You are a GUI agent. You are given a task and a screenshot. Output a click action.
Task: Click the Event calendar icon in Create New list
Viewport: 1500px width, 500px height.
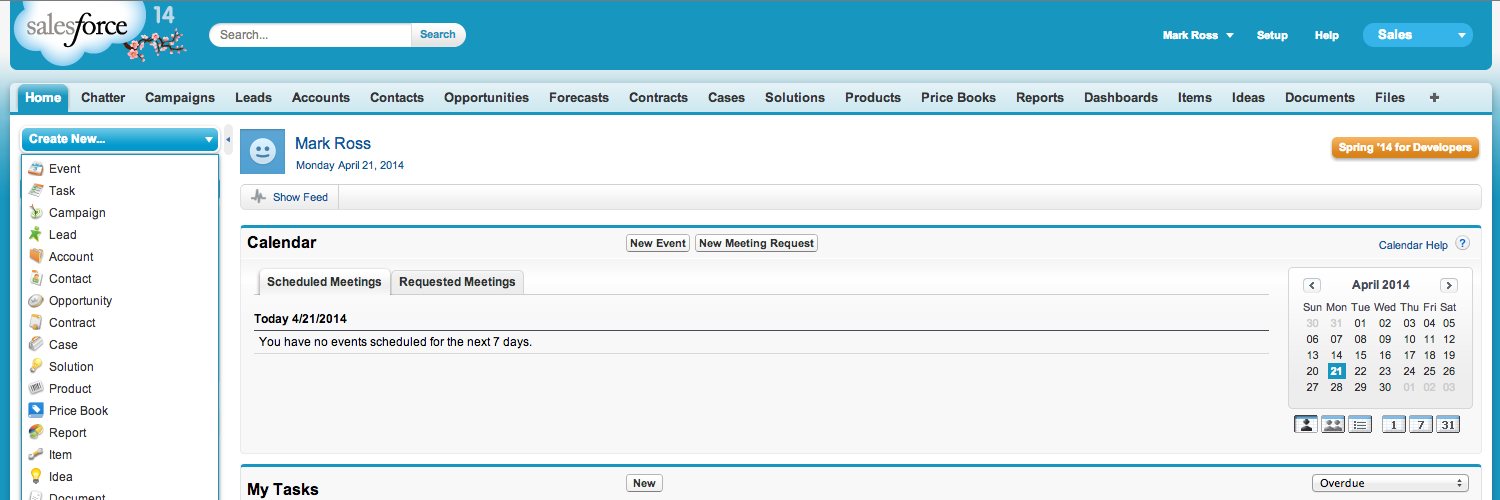click(x=36, y=169)
